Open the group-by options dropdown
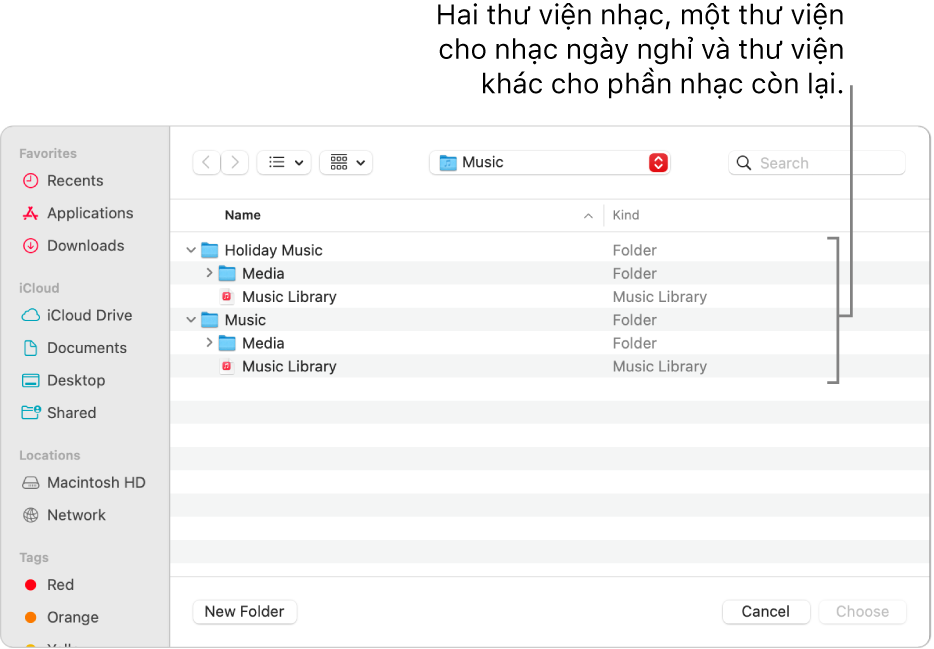Viewport: 934px width, 649px height. [346, 163]
